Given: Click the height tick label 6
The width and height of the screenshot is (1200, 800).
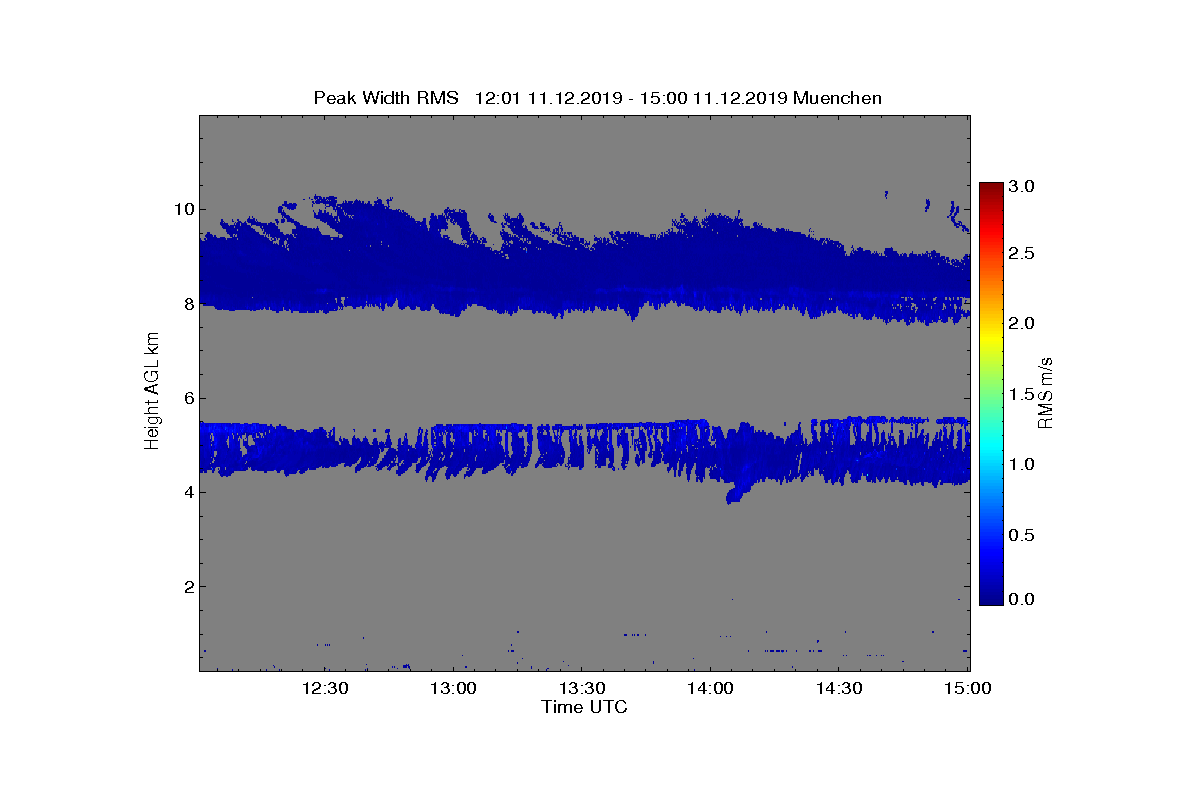Looking at the screenshot, I should pyautogui.click(x=187, y=398).
